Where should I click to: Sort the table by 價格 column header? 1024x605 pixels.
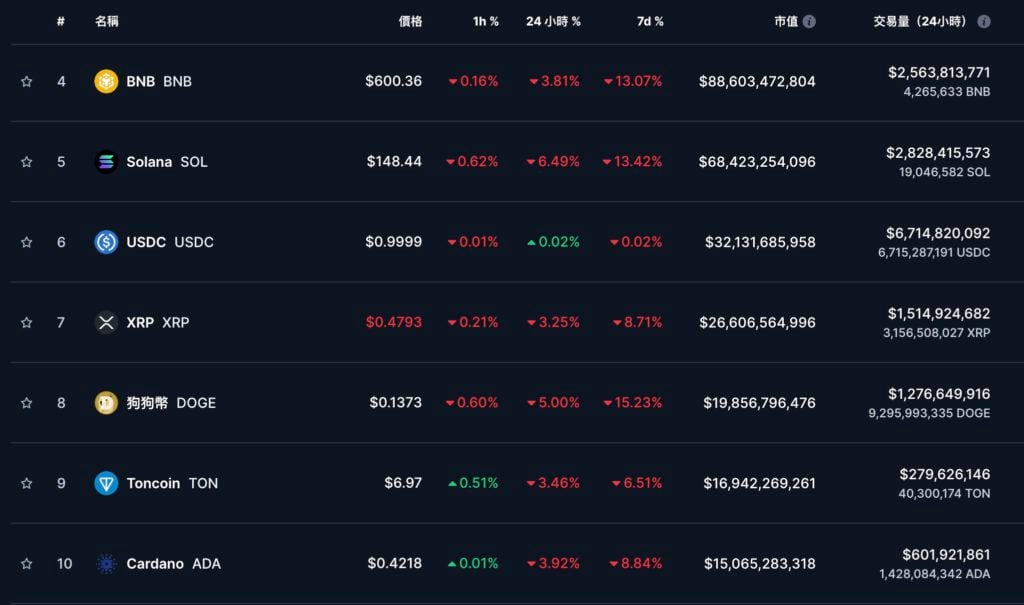pyautogui.click(x=410, y=21)
